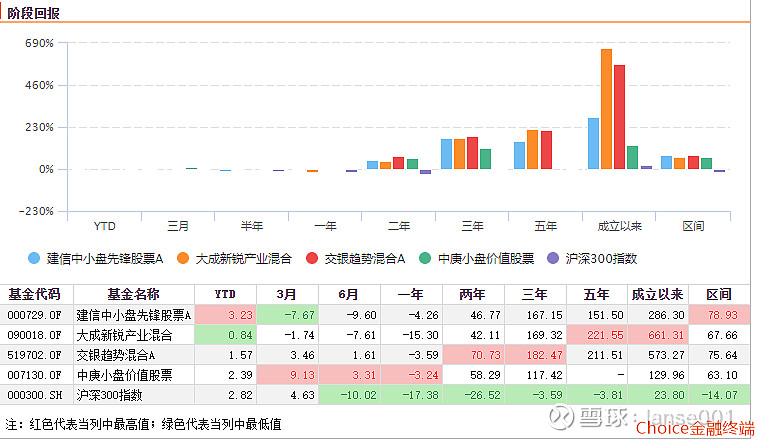Viewport: 758px width, 440px height.
Task: Toggle 建信中小盘先锋股票A legend label
Action: 105,259
